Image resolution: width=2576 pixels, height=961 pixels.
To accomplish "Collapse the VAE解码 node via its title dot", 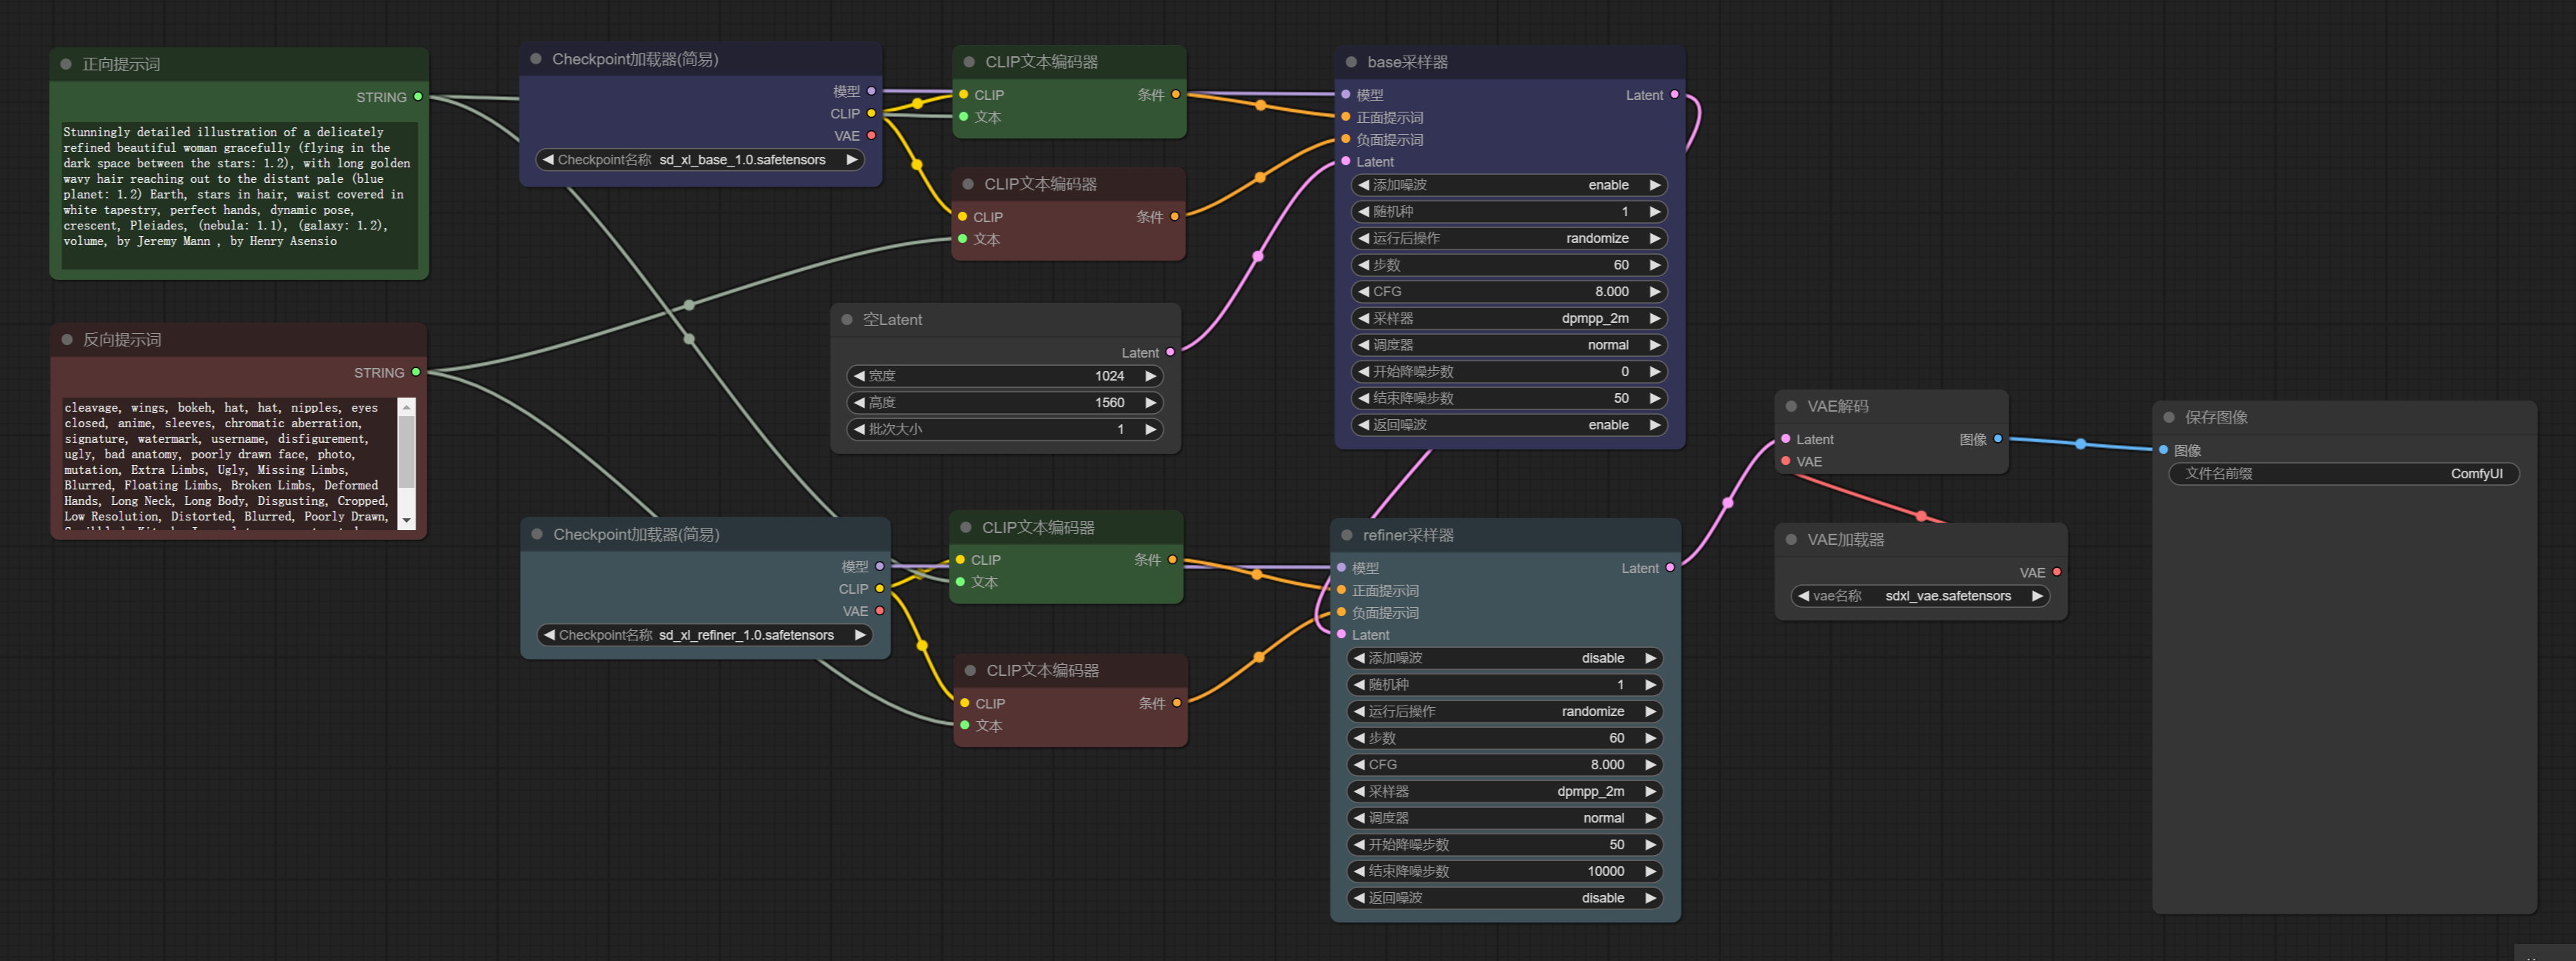I will coord(1791,406).
